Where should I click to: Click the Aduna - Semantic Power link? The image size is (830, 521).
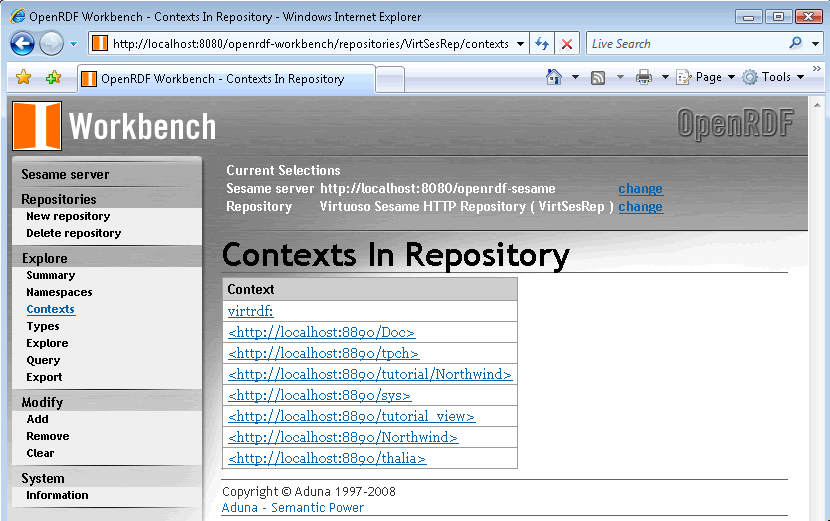click(292, 507)
